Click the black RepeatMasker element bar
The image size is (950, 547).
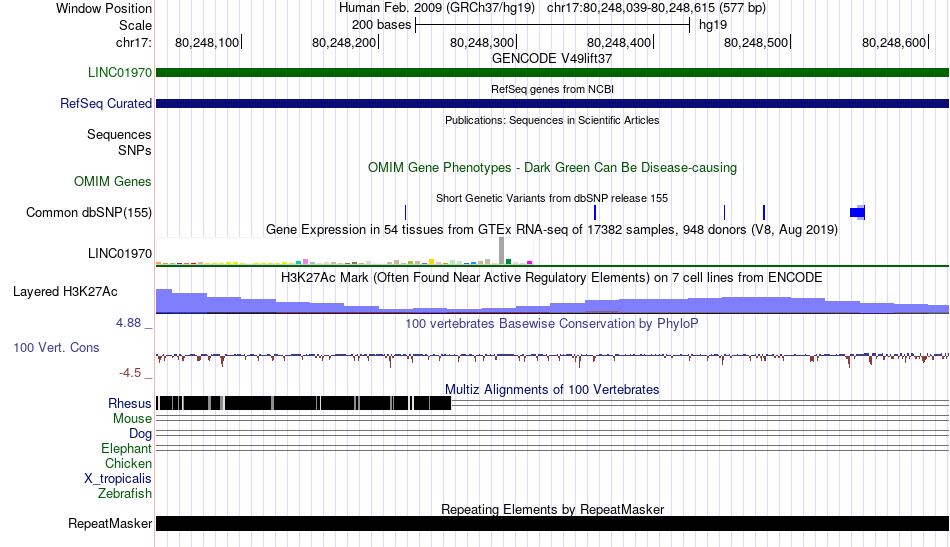(x=553, y=523)
